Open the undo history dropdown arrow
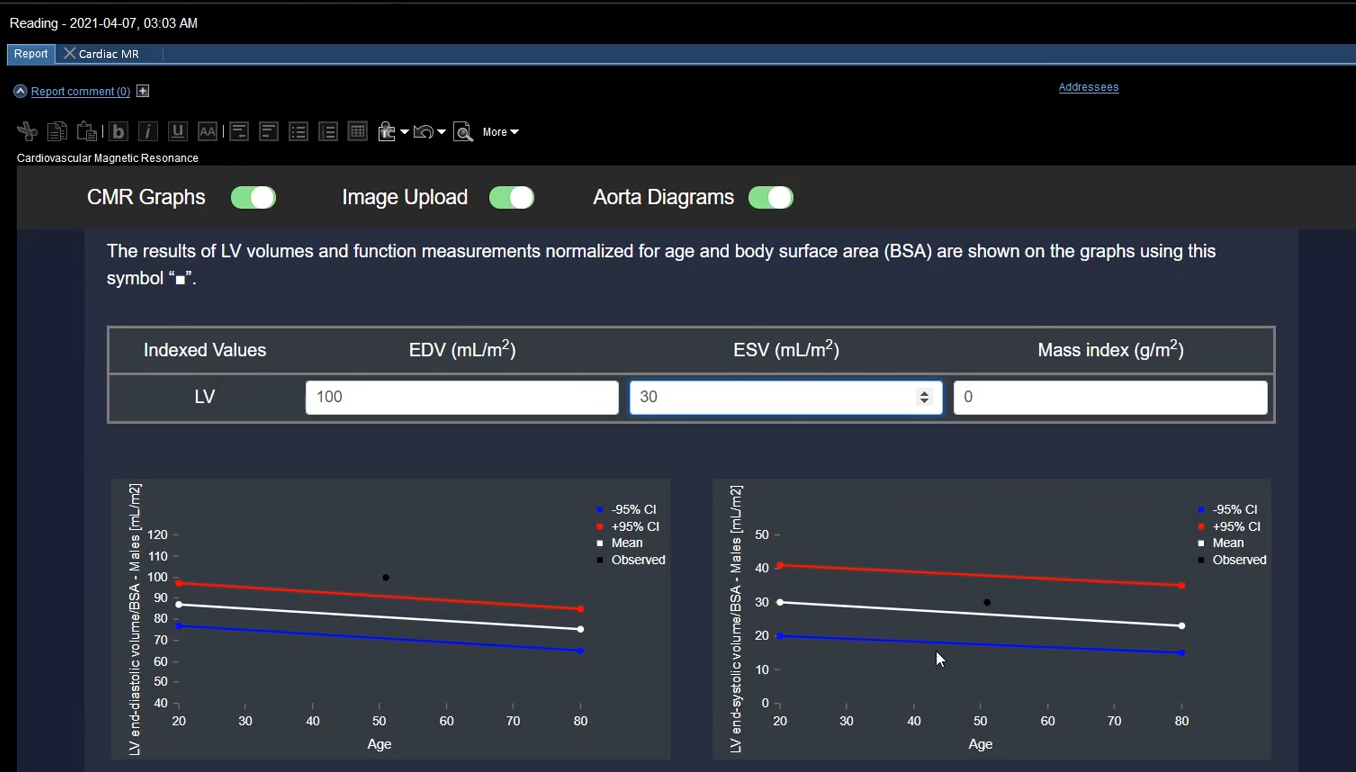The height and width of the screenshot is (772, 1356). pos(441,133)
